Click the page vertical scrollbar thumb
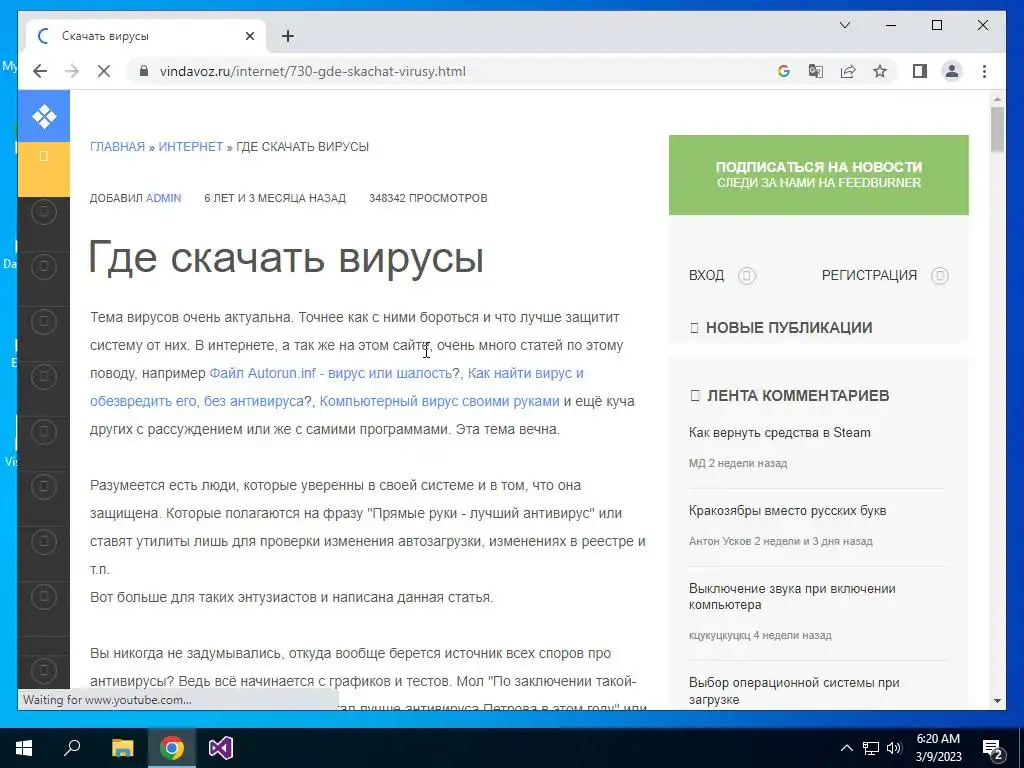Image resolution: width=1024 pixels, height=768 pixels. pyautogui.click(x=997, y=129)
